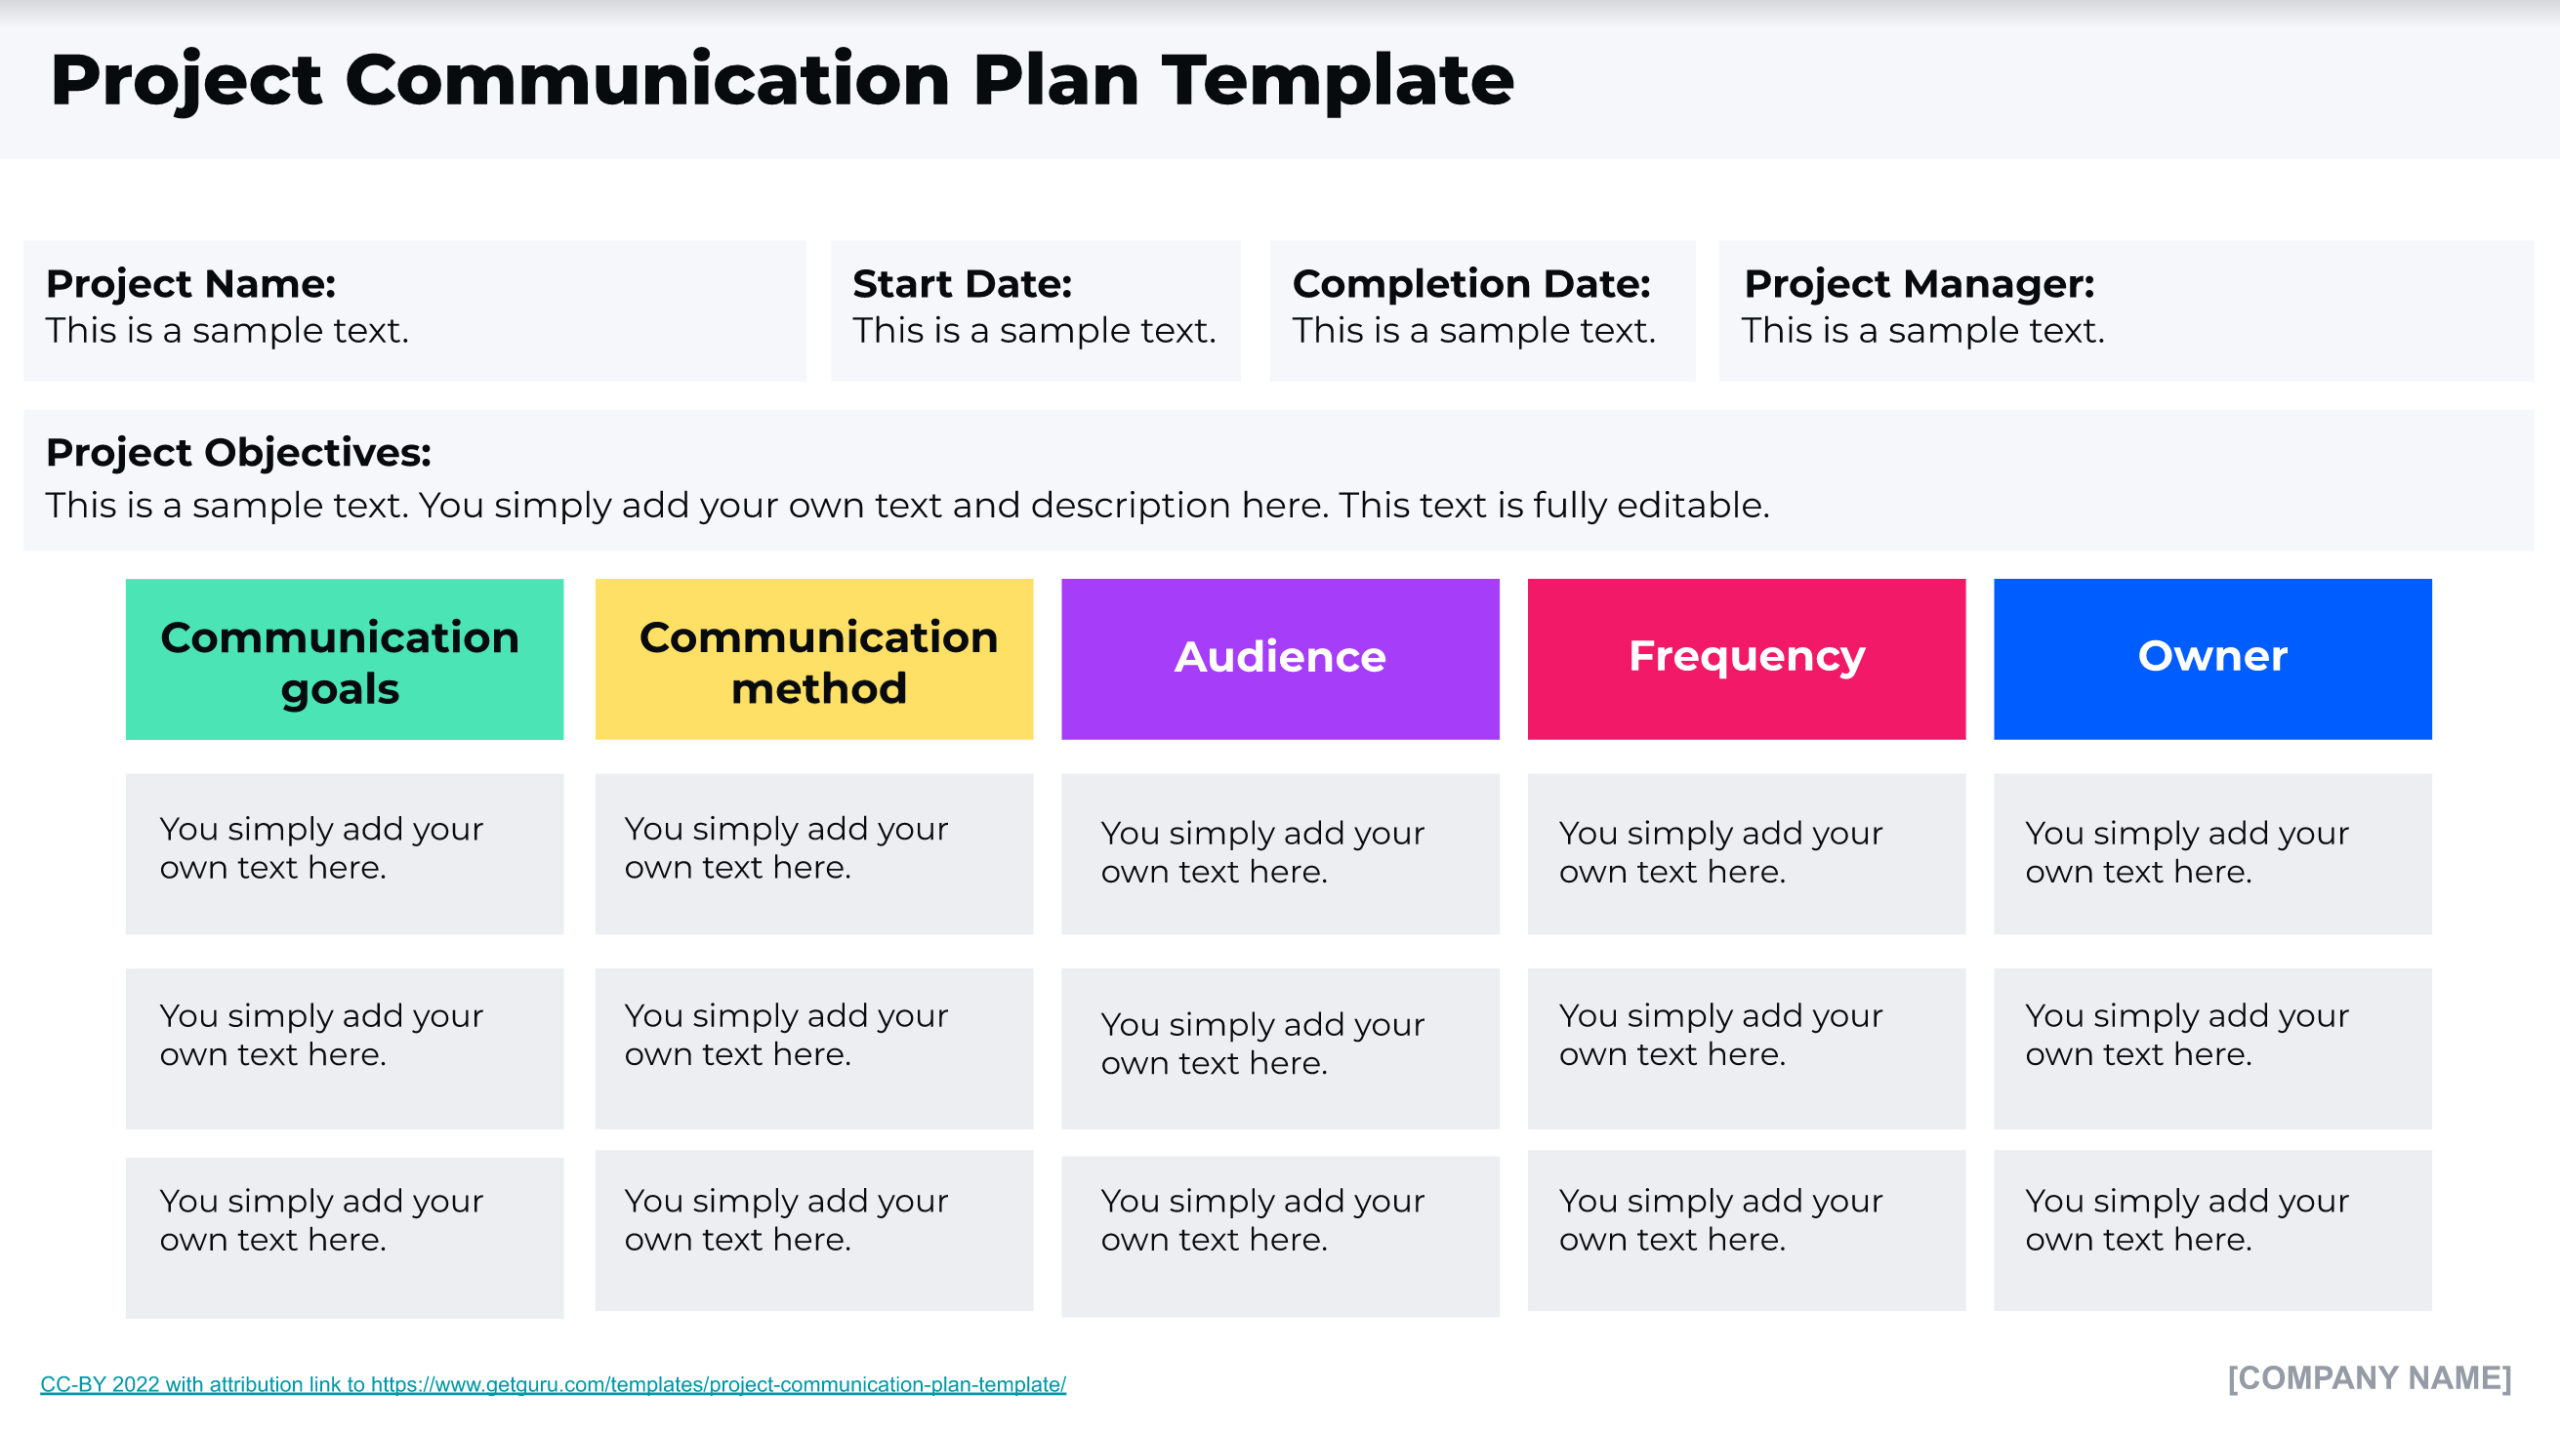Click the Audience header cell
Viewport: 2560px width, 1435px height.
(1280, 658)
